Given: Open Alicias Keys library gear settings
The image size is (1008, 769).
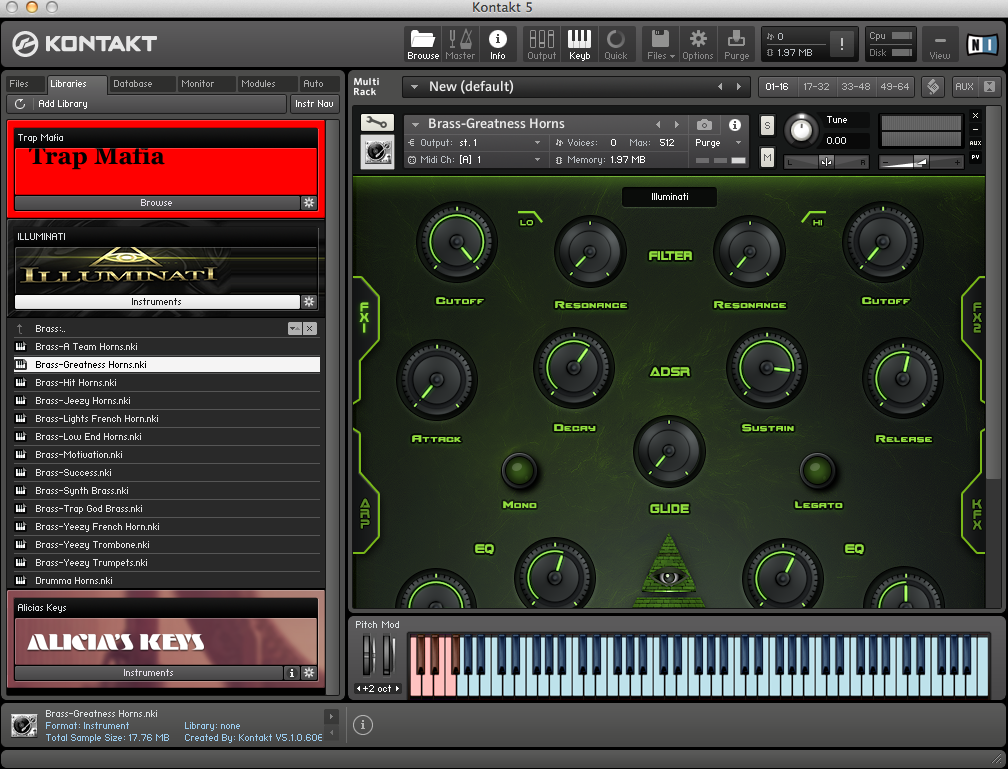Looking at the screenshot, I should (x=309, y=673).
